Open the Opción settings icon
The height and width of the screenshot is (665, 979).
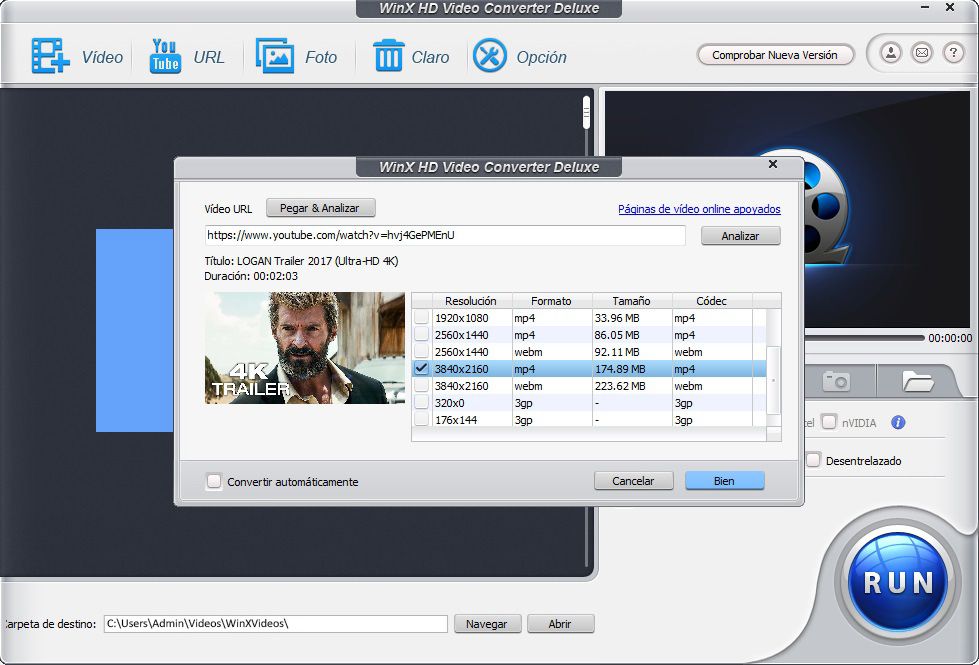490,56
